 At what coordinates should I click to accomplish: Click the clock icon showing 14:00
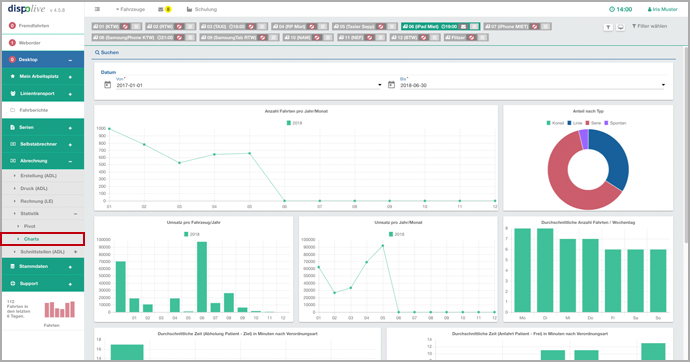pyautogui.click(x=612, y=9)
